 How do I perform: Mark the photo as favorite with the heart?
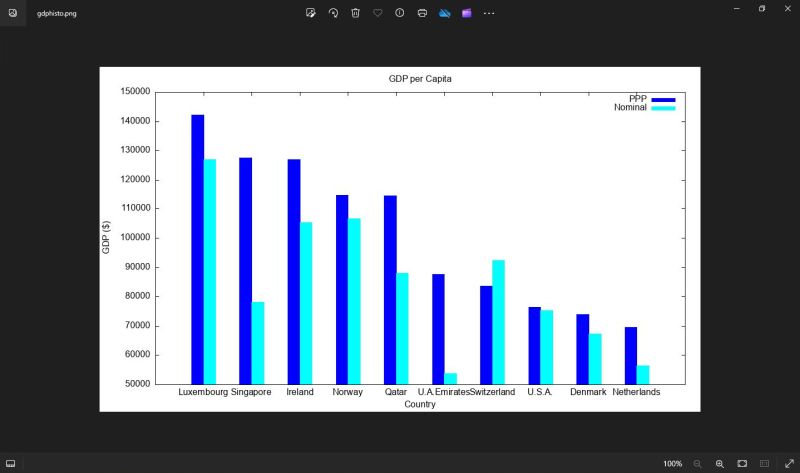pos(378,13)
